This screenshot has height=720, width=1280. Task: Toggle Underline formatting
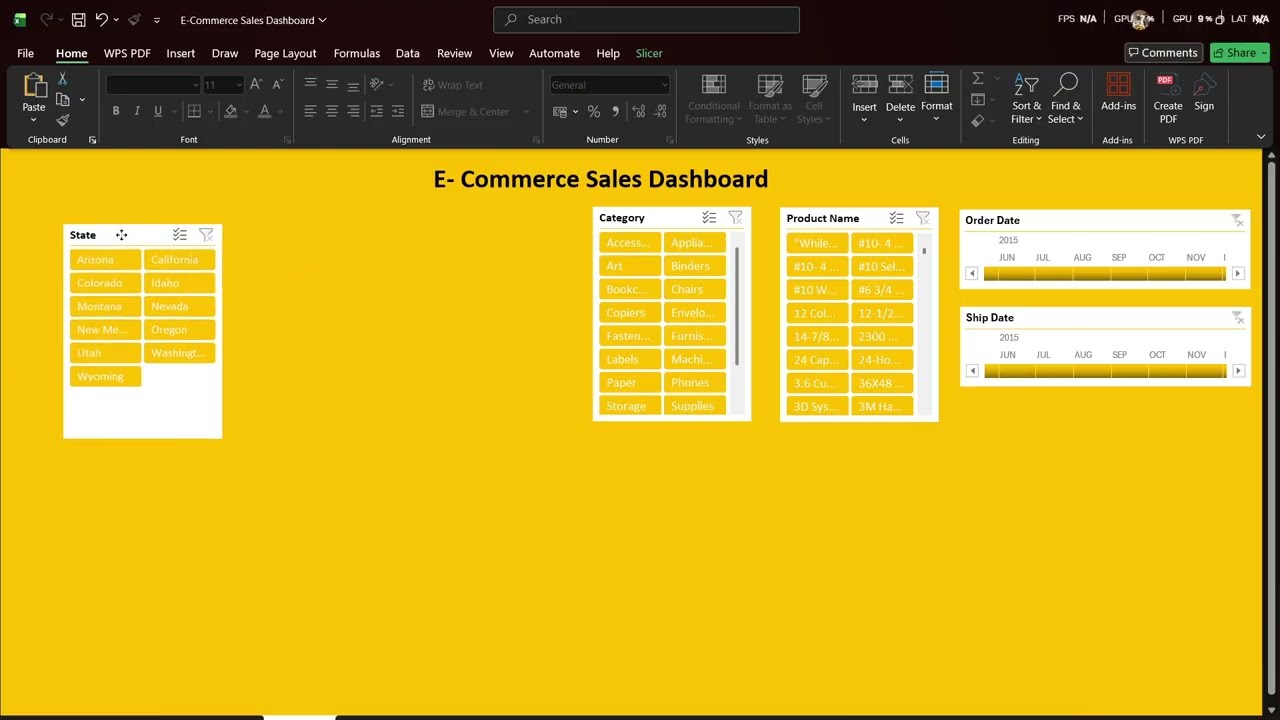click(160, 111)
